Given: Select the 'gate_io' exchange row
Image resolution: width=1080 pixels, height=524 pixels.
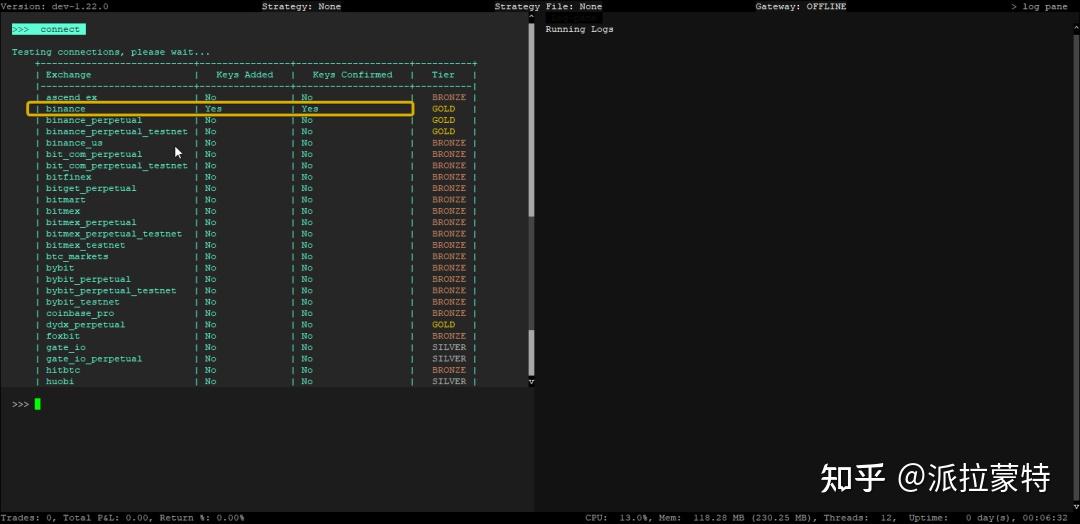Looking at the screenshot, I should (x=256, y=348).
